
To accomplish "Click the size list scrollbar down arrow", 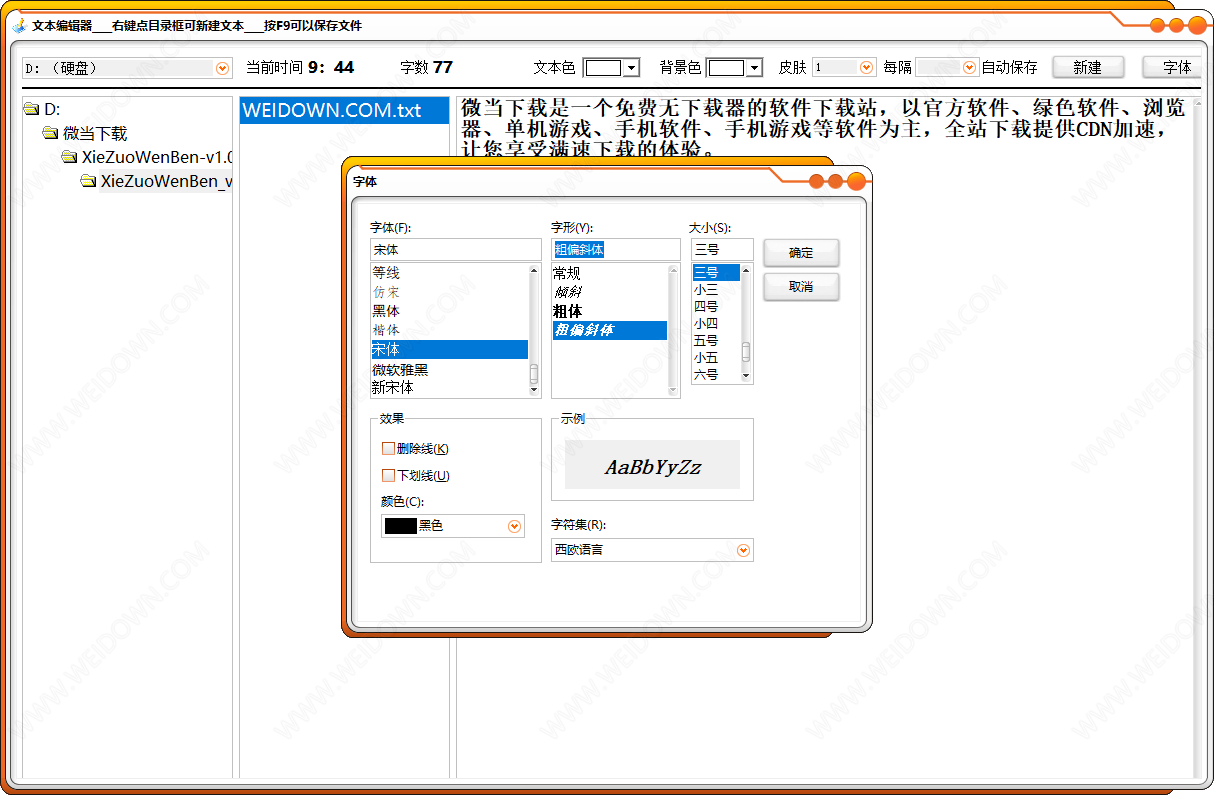I will 746,376.
